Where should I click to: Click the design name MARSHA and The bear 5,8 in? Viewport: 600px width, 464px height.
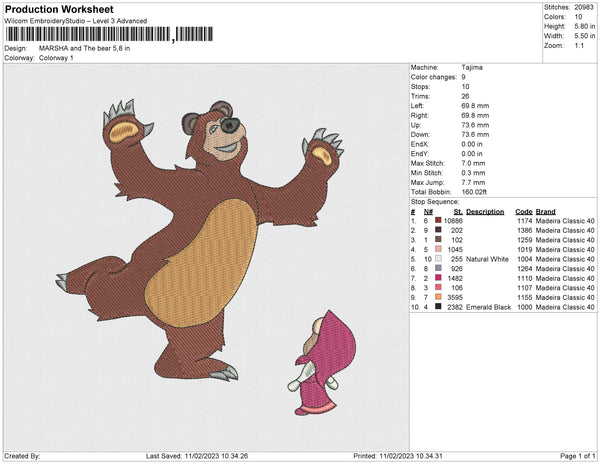click(x=84, y=48)
